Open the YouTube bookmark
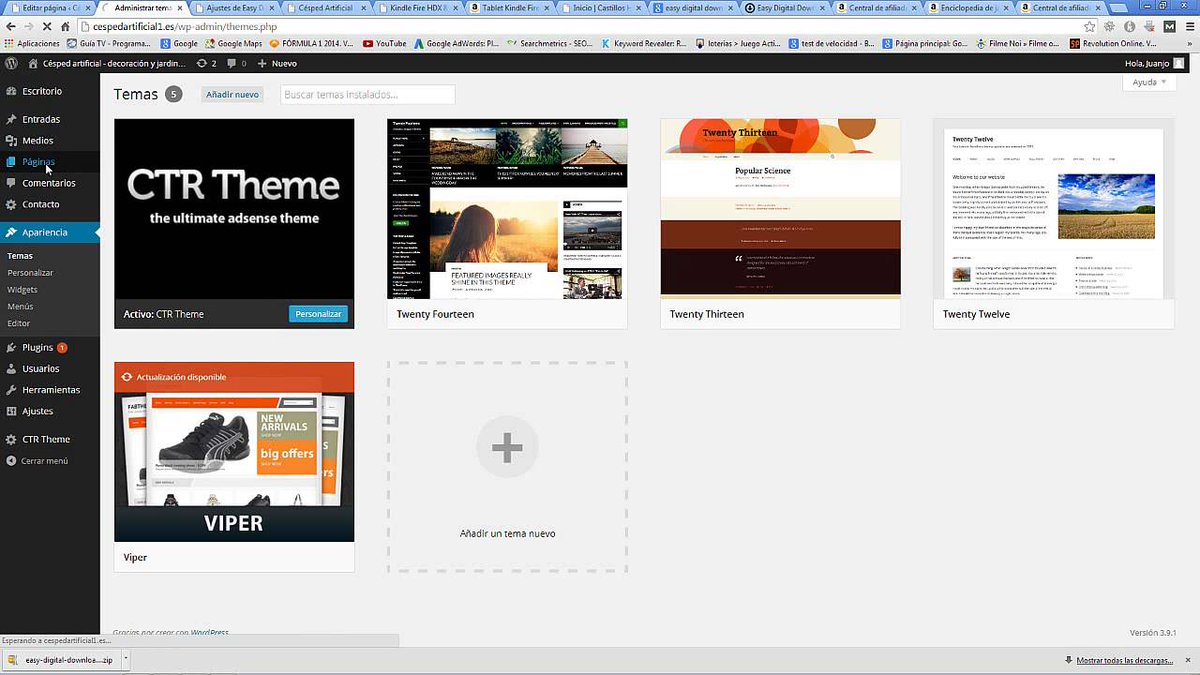 pyautogui.click(x=384, y=44)
